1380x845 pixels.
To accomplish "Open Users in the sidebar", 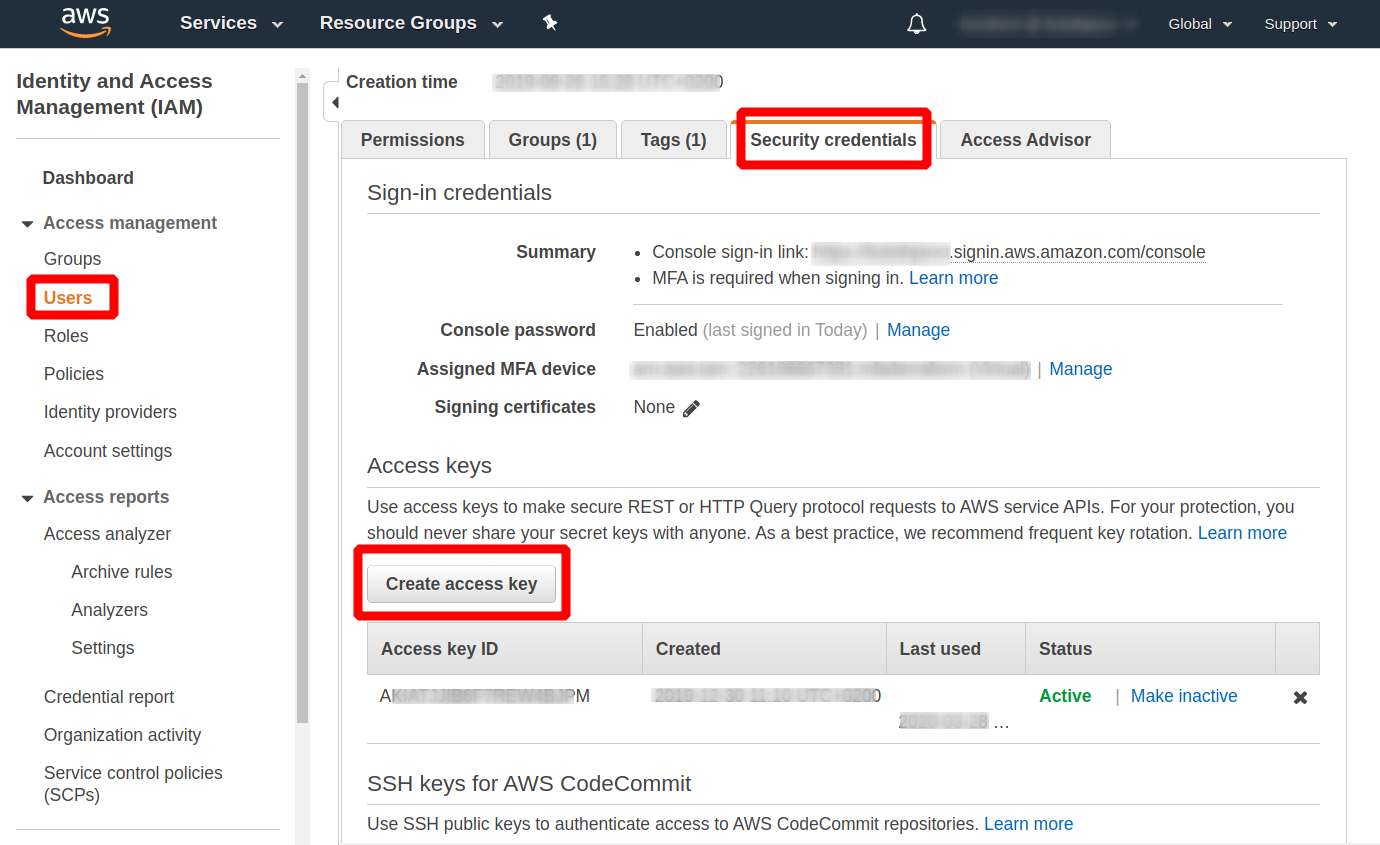I will click(x=68, y=298).
